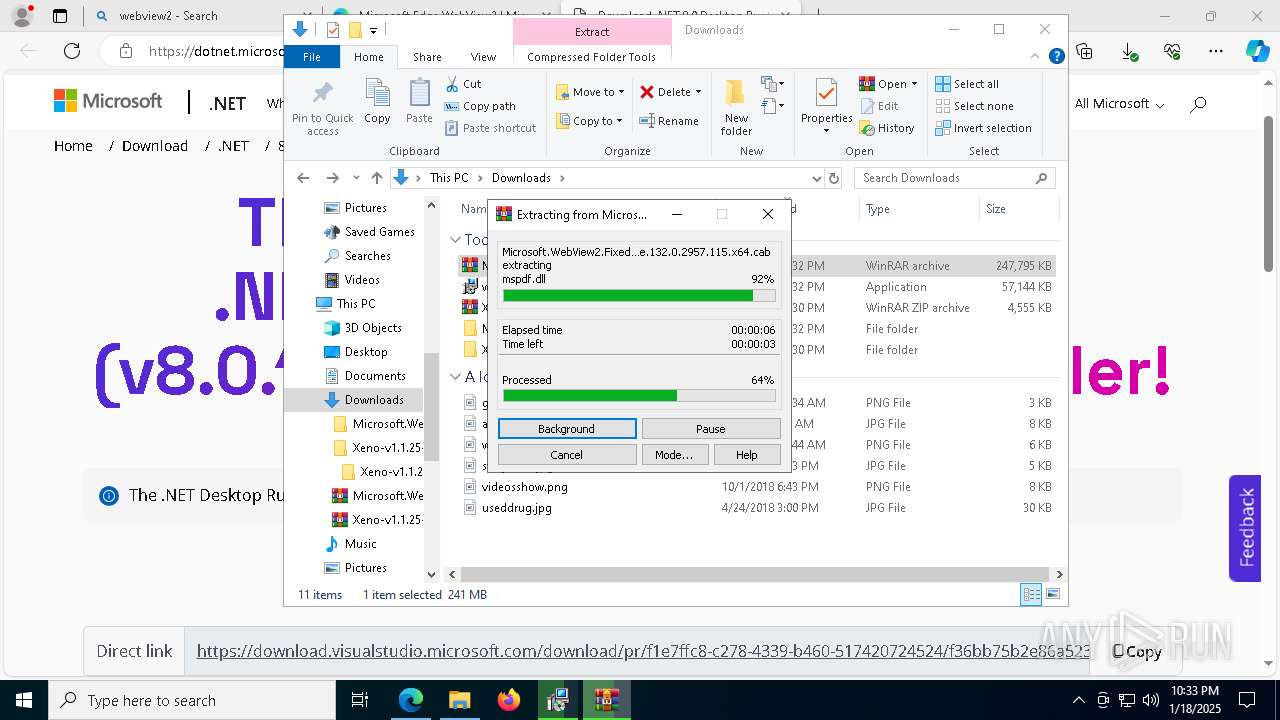Open the notification center icon

coord(1247,700)
